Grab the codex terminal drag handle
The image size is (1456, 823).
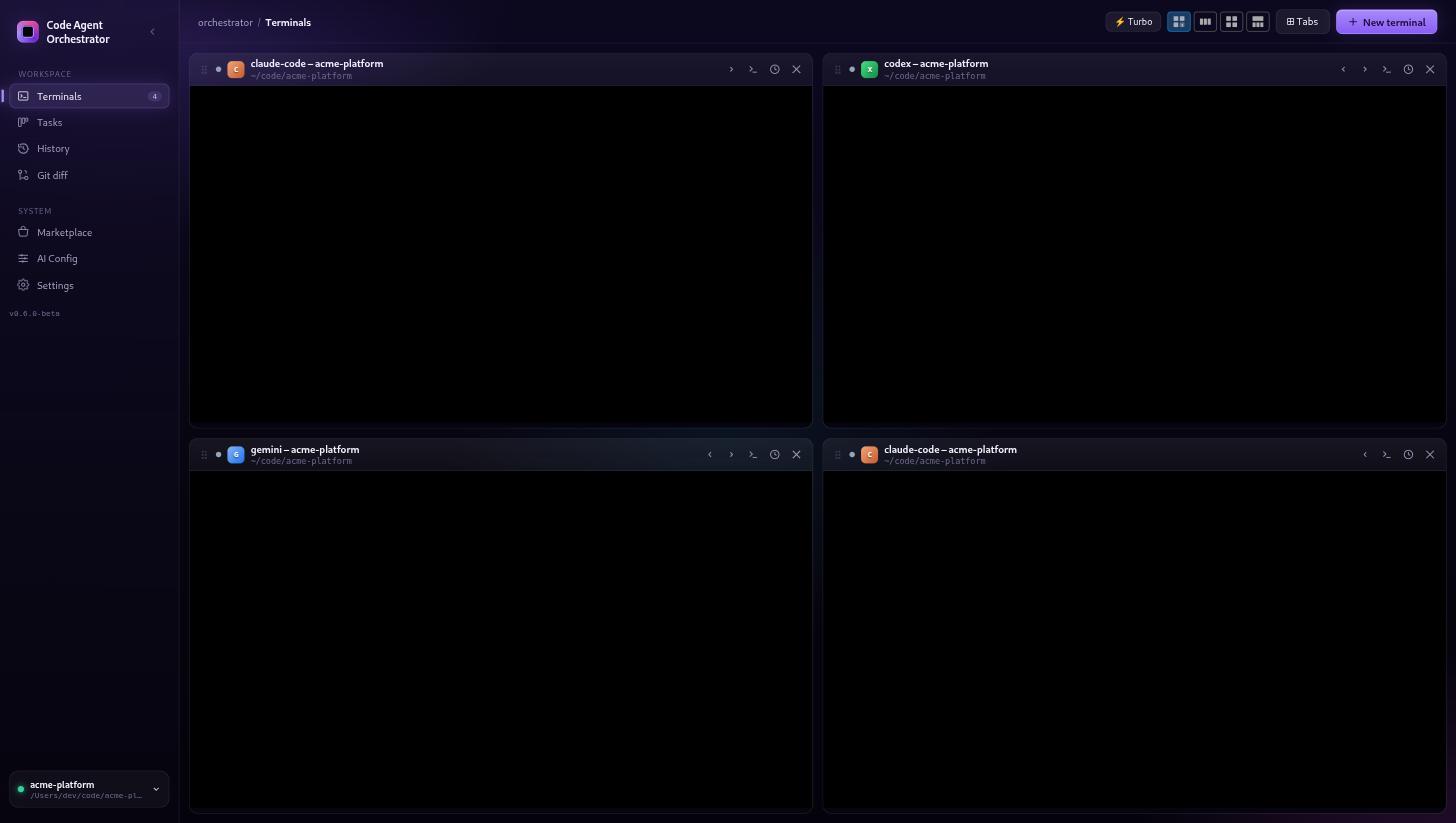tap(838, 69)
